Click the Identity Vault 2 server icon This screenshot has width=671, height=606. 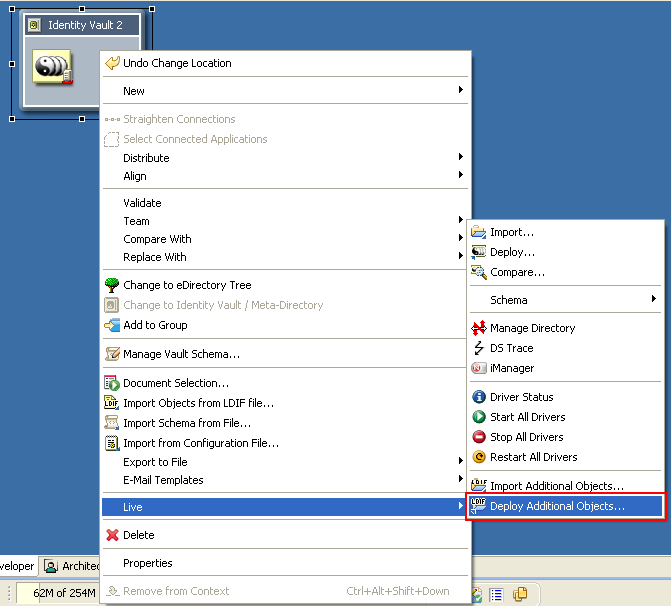click(53, 67)
